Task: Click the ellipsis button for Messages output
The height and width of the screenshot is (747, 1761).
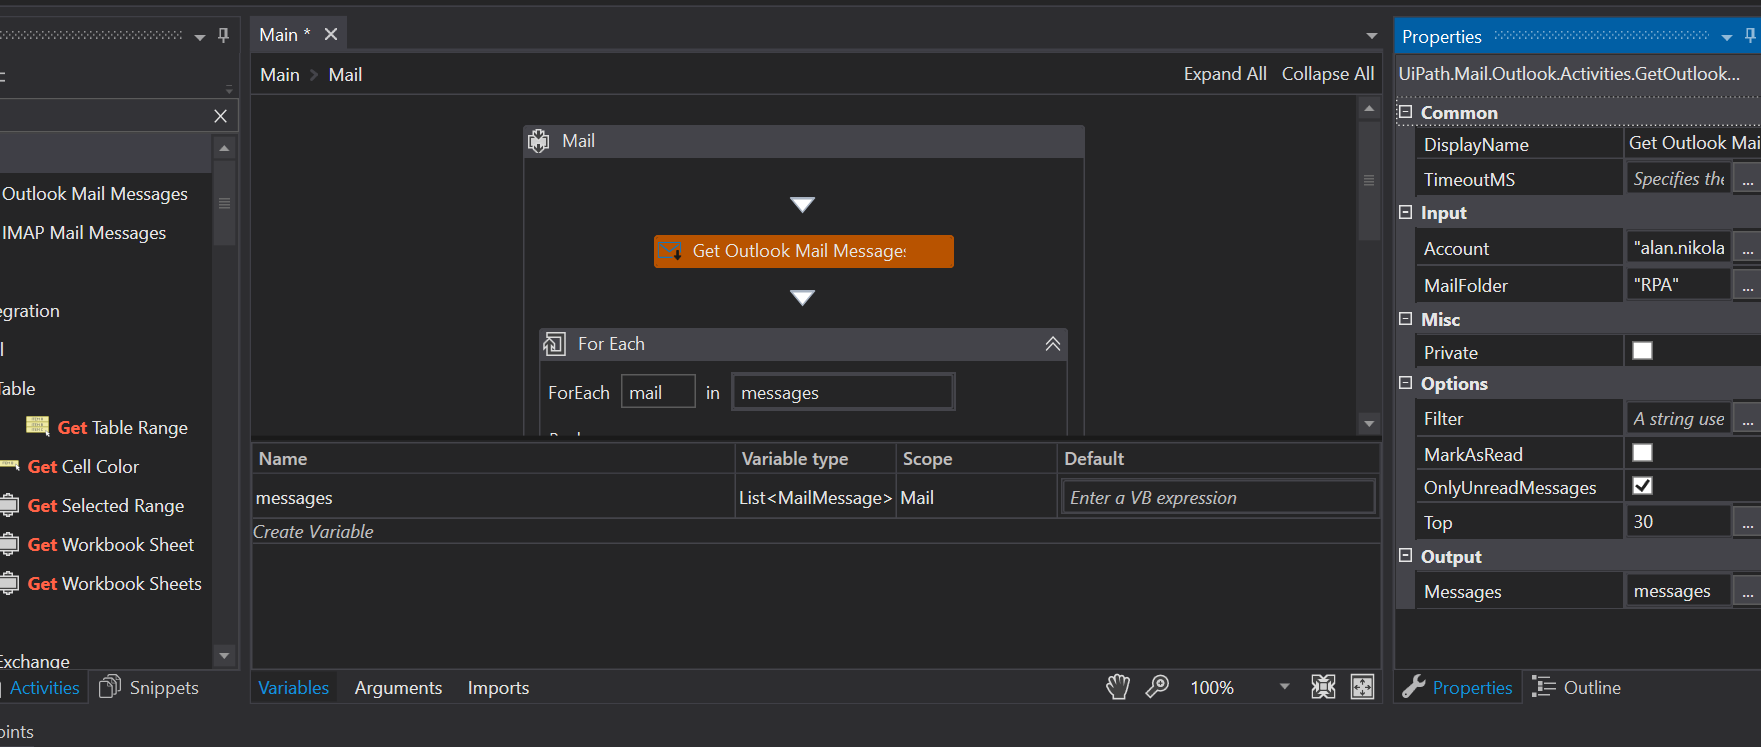Action: [x=1747, y=592]
